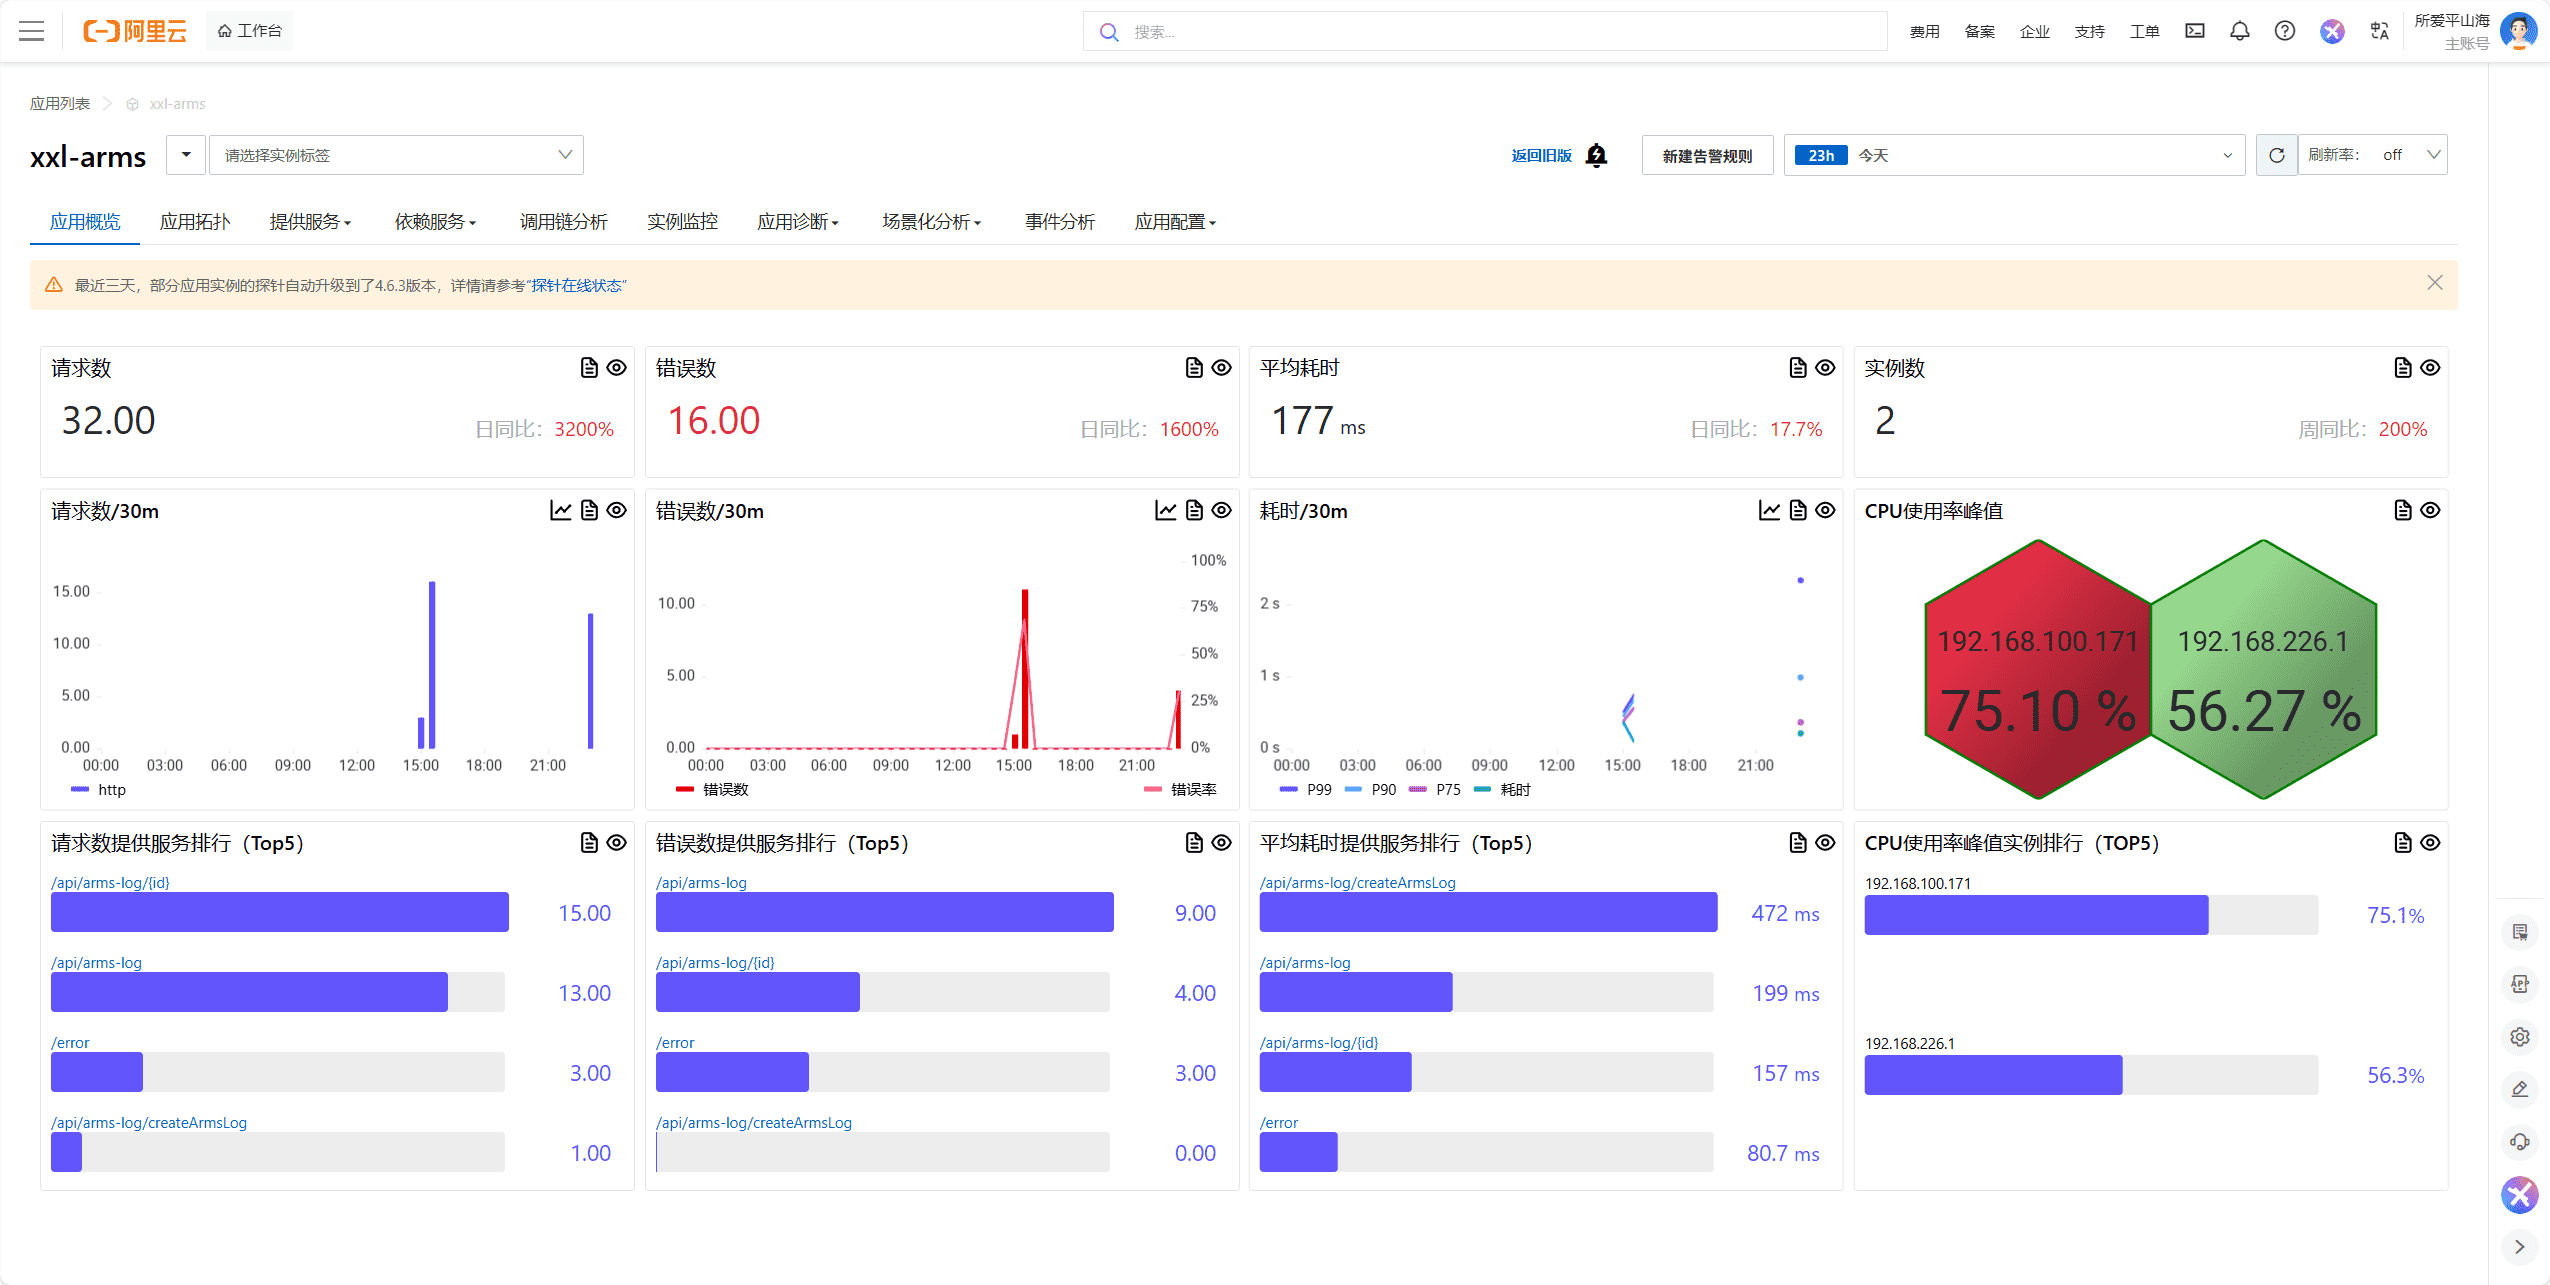Toggle eye visibility on 错误数/30m chart

click(1222, 510)
